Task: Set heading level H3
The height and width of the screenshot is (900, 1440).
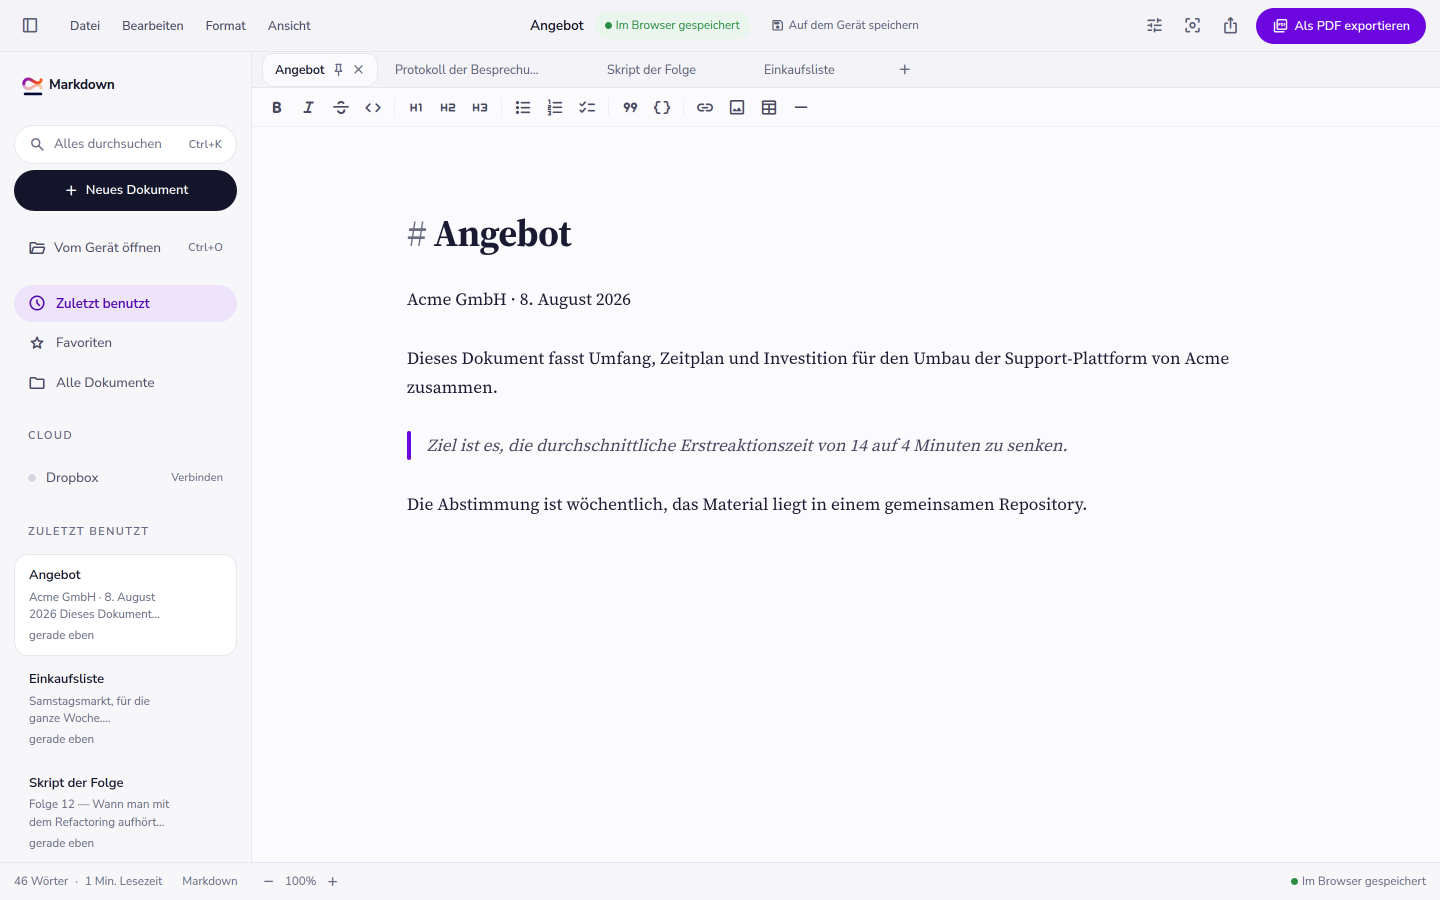Action: pos(480,108)
